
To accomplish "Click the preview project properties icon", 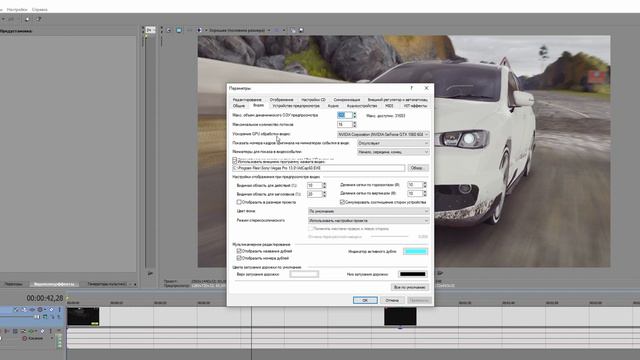I will tap(169, 30).
